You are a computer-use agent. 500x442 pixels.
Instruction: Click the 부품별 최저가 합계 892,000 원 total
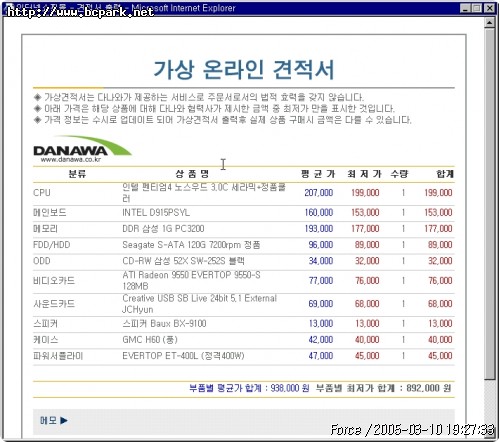tap(384, 388)
